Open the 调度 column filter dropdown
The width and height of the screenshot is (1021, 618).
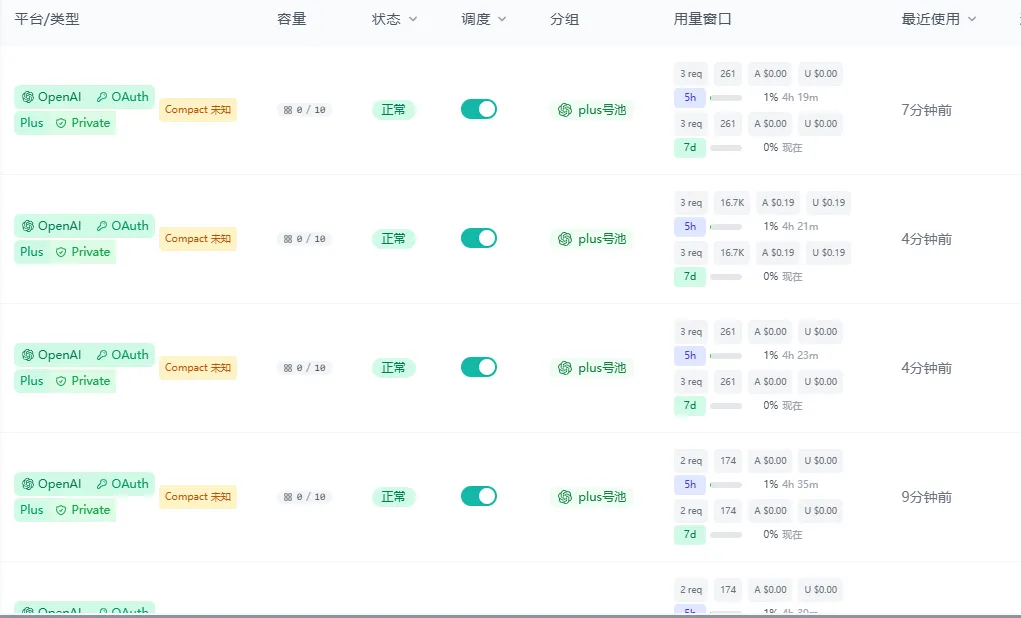point(502,20)
